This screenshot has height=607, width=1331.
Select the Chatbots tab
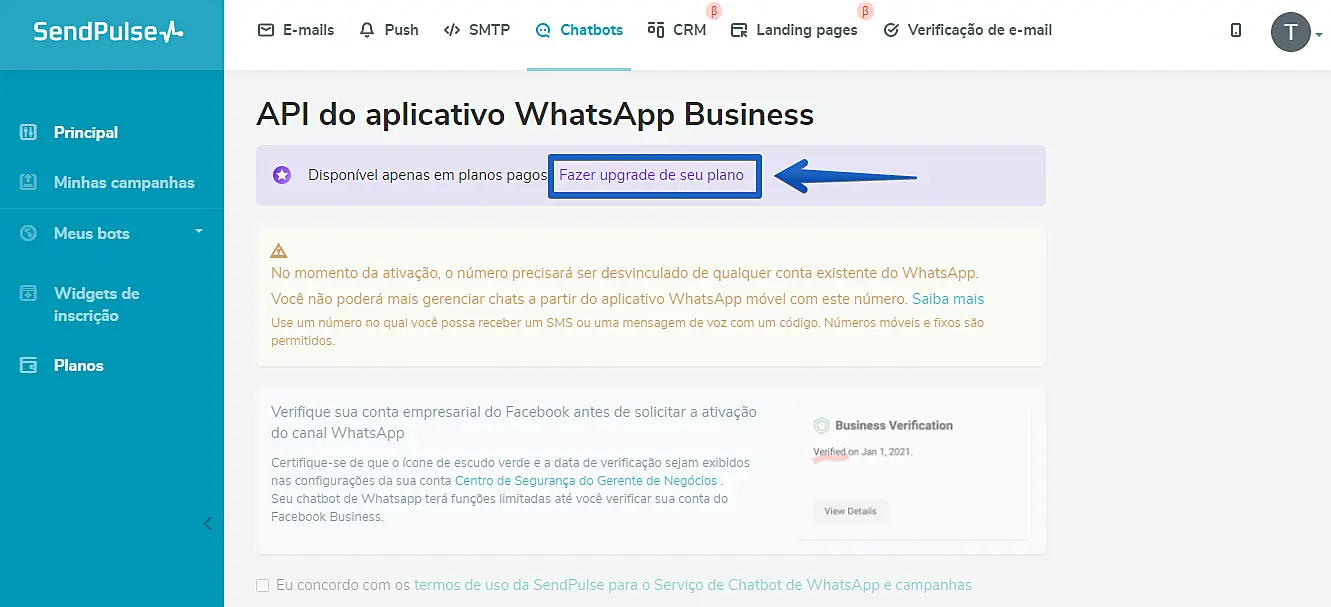click(x=579, y=30)
